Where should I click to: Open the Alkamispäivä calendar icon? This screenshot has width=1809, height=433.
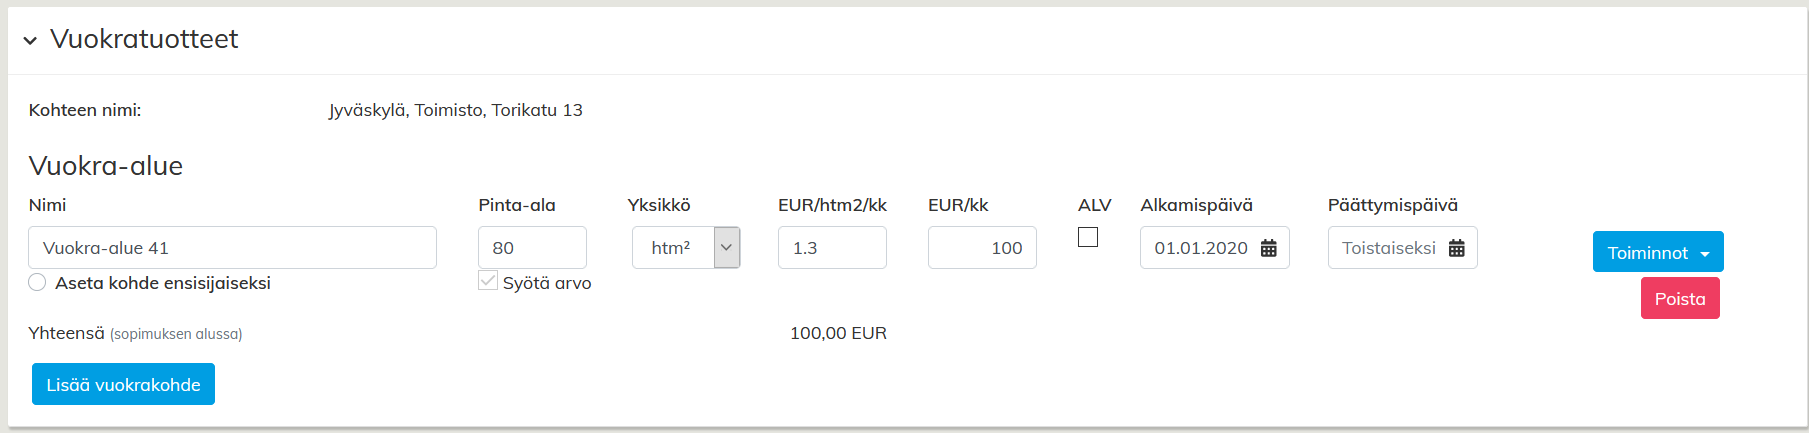tap(1268, 248)
